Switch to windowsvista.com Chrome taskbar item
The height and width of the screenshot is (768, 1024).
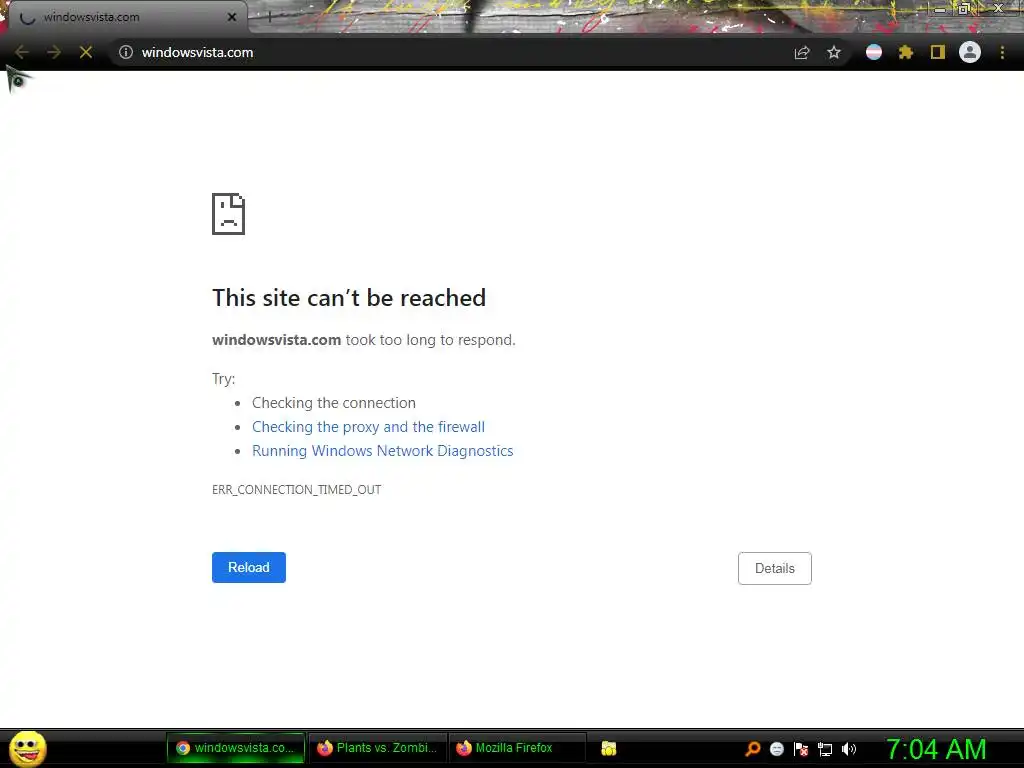(236, 748)
